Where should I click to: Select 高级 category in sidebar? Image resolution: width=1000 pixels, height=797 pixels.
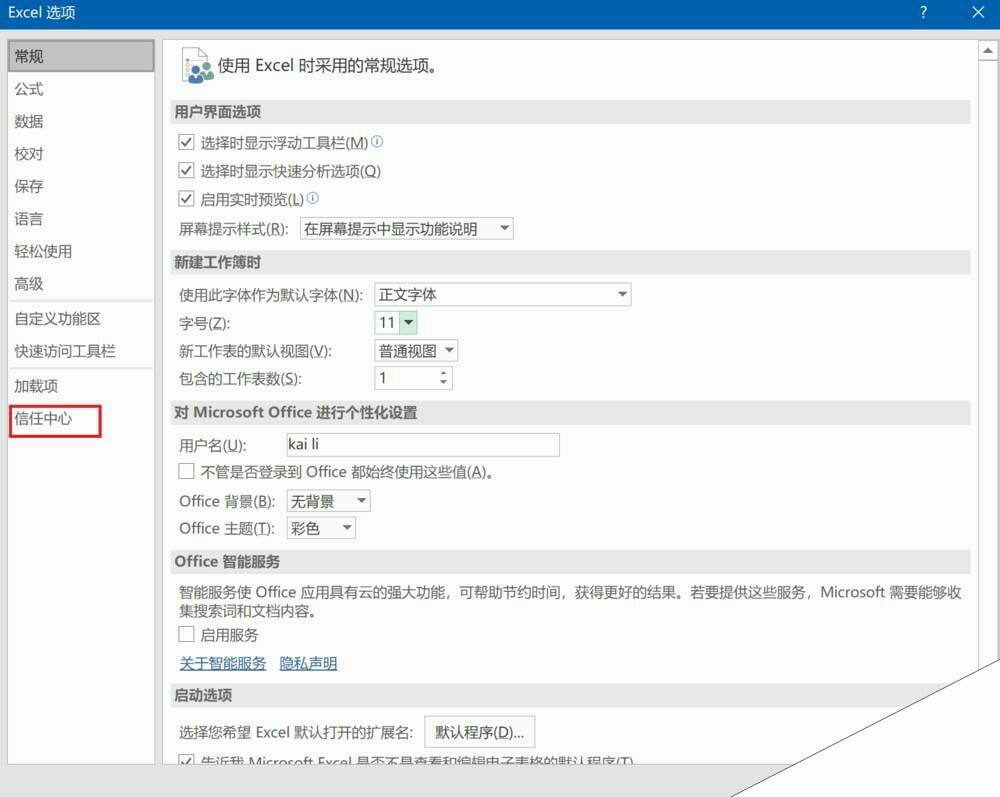pyautogui.click(x=81, y=284)
